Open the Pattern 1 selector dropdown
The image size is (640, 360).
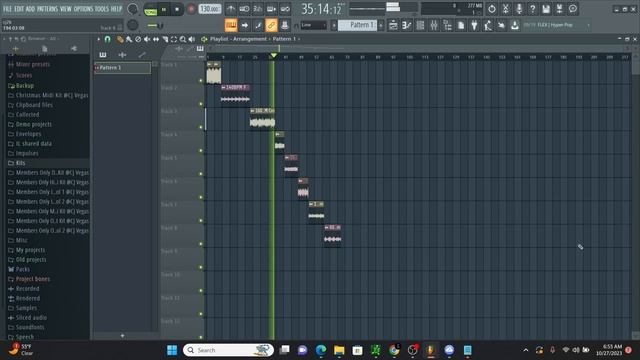pyautogui.click(x=357, y=25)
